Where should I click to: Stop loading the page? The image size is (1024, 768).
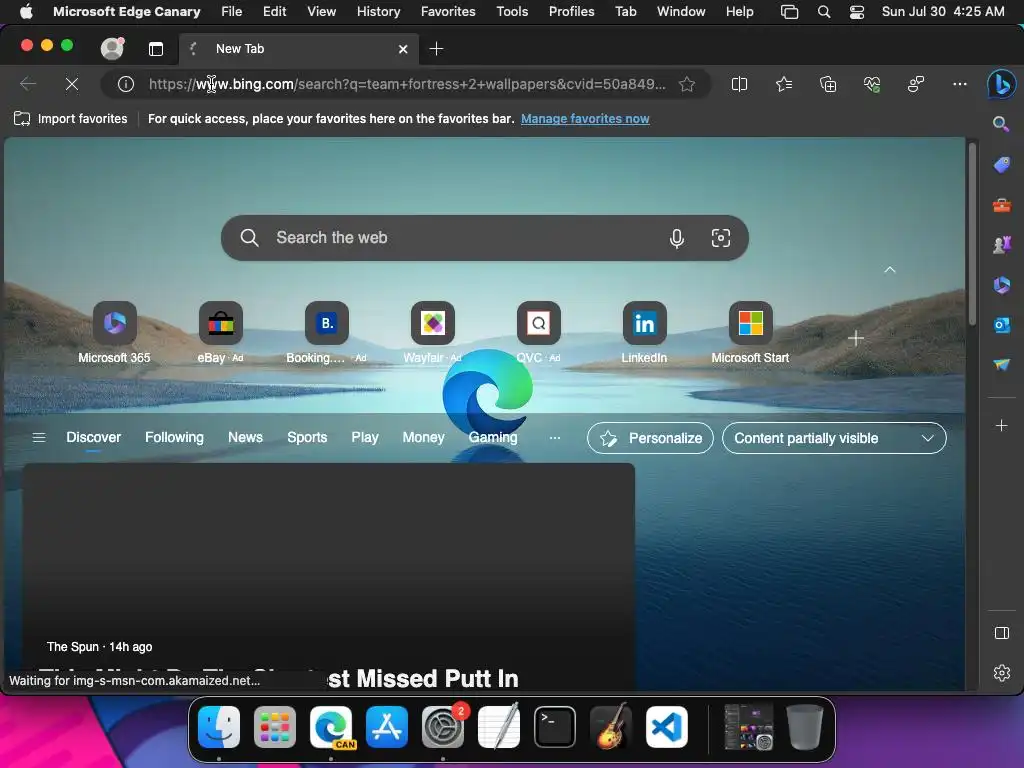click(72, 84)
